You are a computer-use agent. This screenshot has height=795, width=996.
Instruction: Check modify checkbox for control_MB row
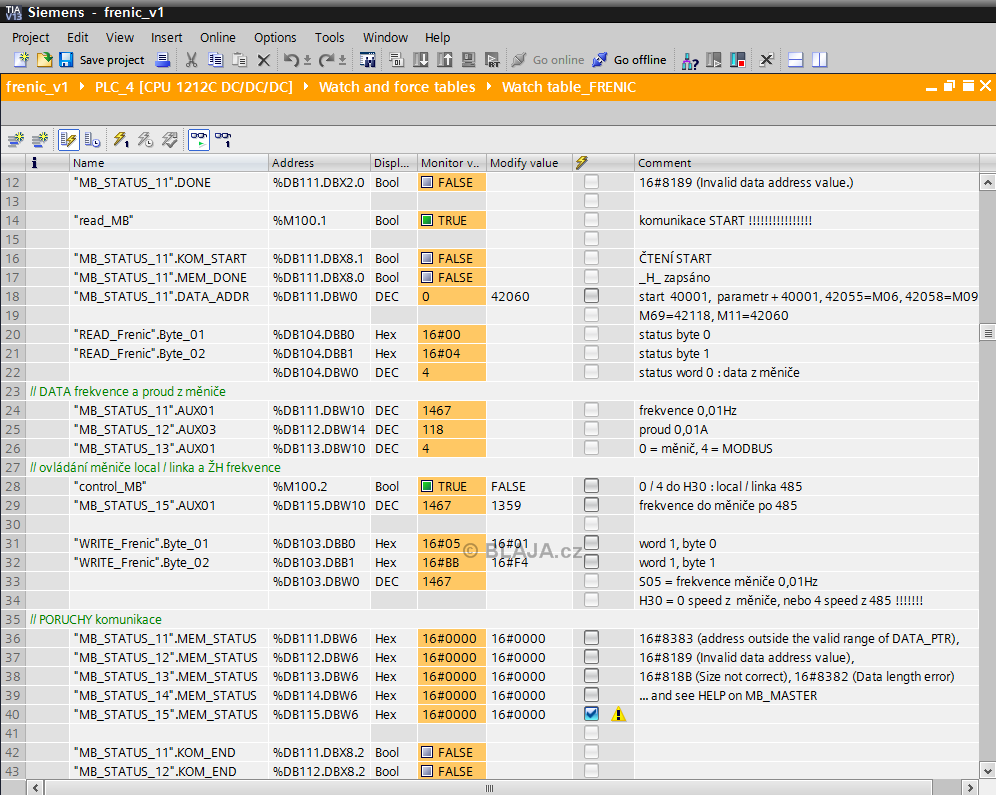coord(591,486)
